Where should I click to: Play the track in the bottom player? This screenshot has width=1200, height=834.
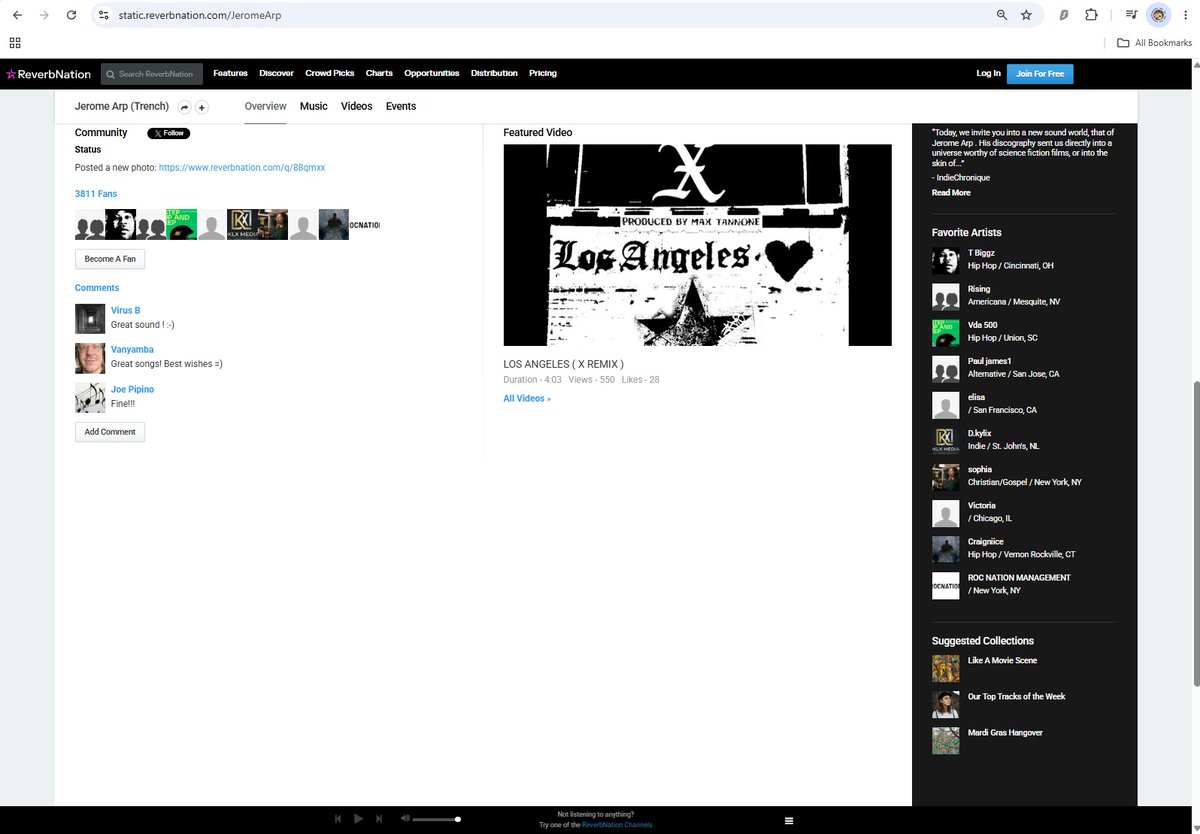(359, 819)
